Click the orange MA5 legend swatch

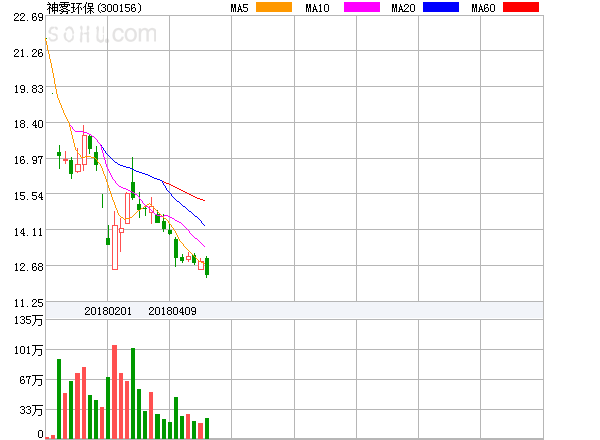pyautogui.click(x=274, y=7)
